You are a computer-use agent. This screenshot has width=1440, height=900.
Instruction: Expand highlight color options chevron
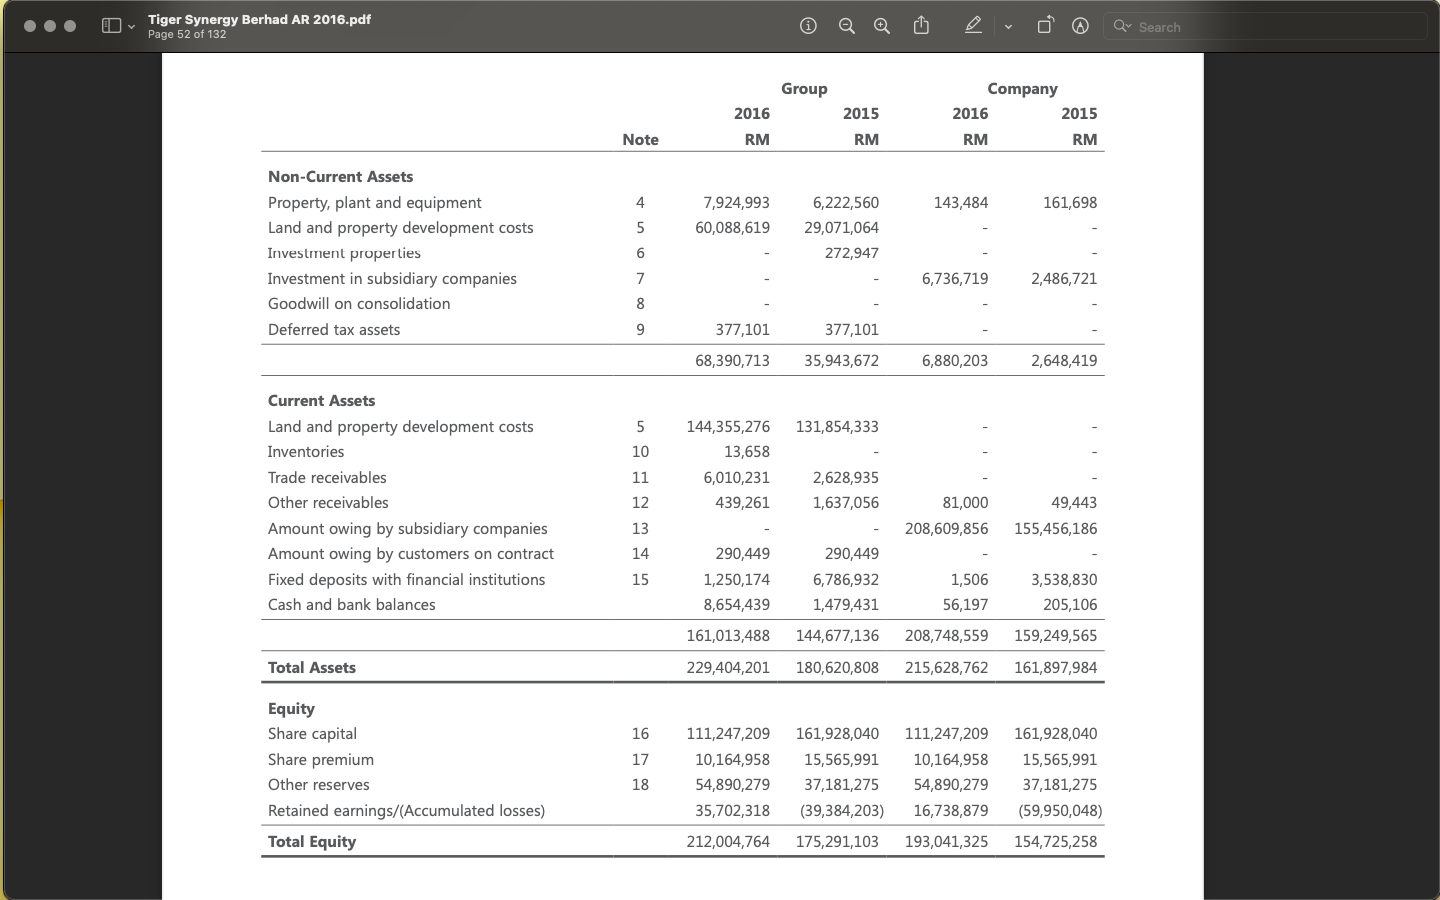pos(1008,27)
